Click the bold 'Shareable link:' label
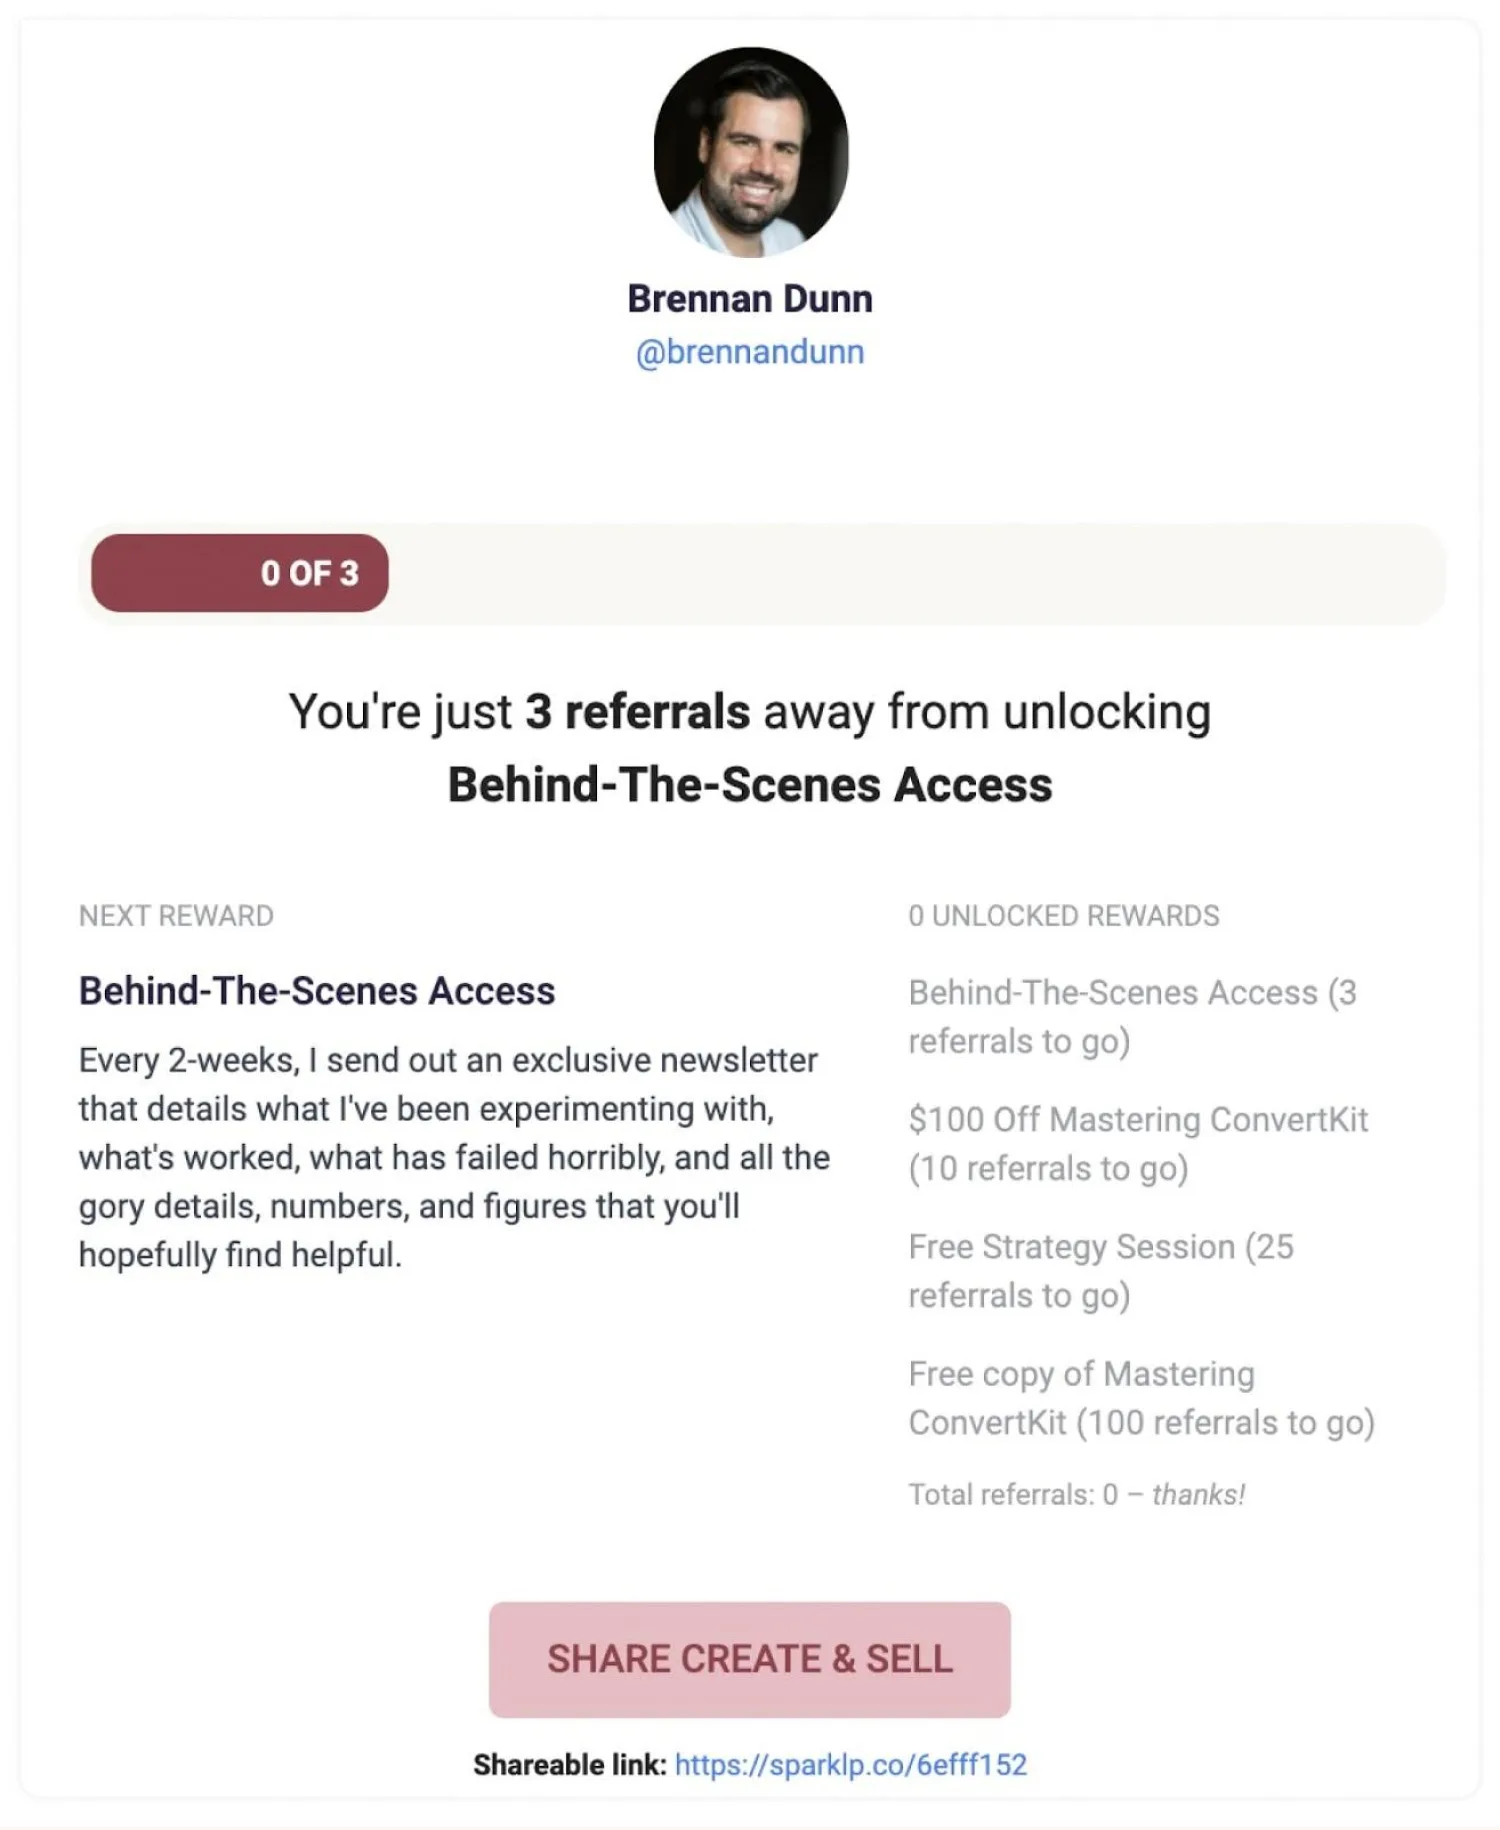1500x1830 pixels. pos(569,1765)
